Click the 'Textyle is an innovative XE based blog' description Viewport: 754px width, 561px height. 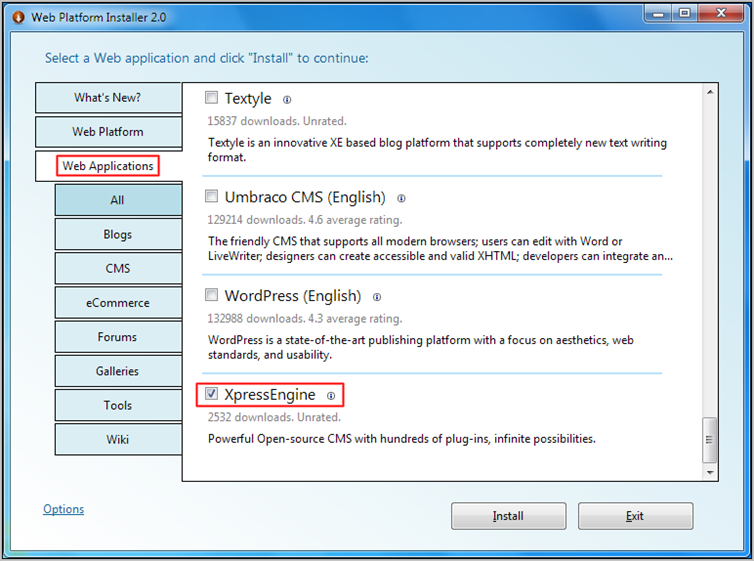(x=437, y=150)
